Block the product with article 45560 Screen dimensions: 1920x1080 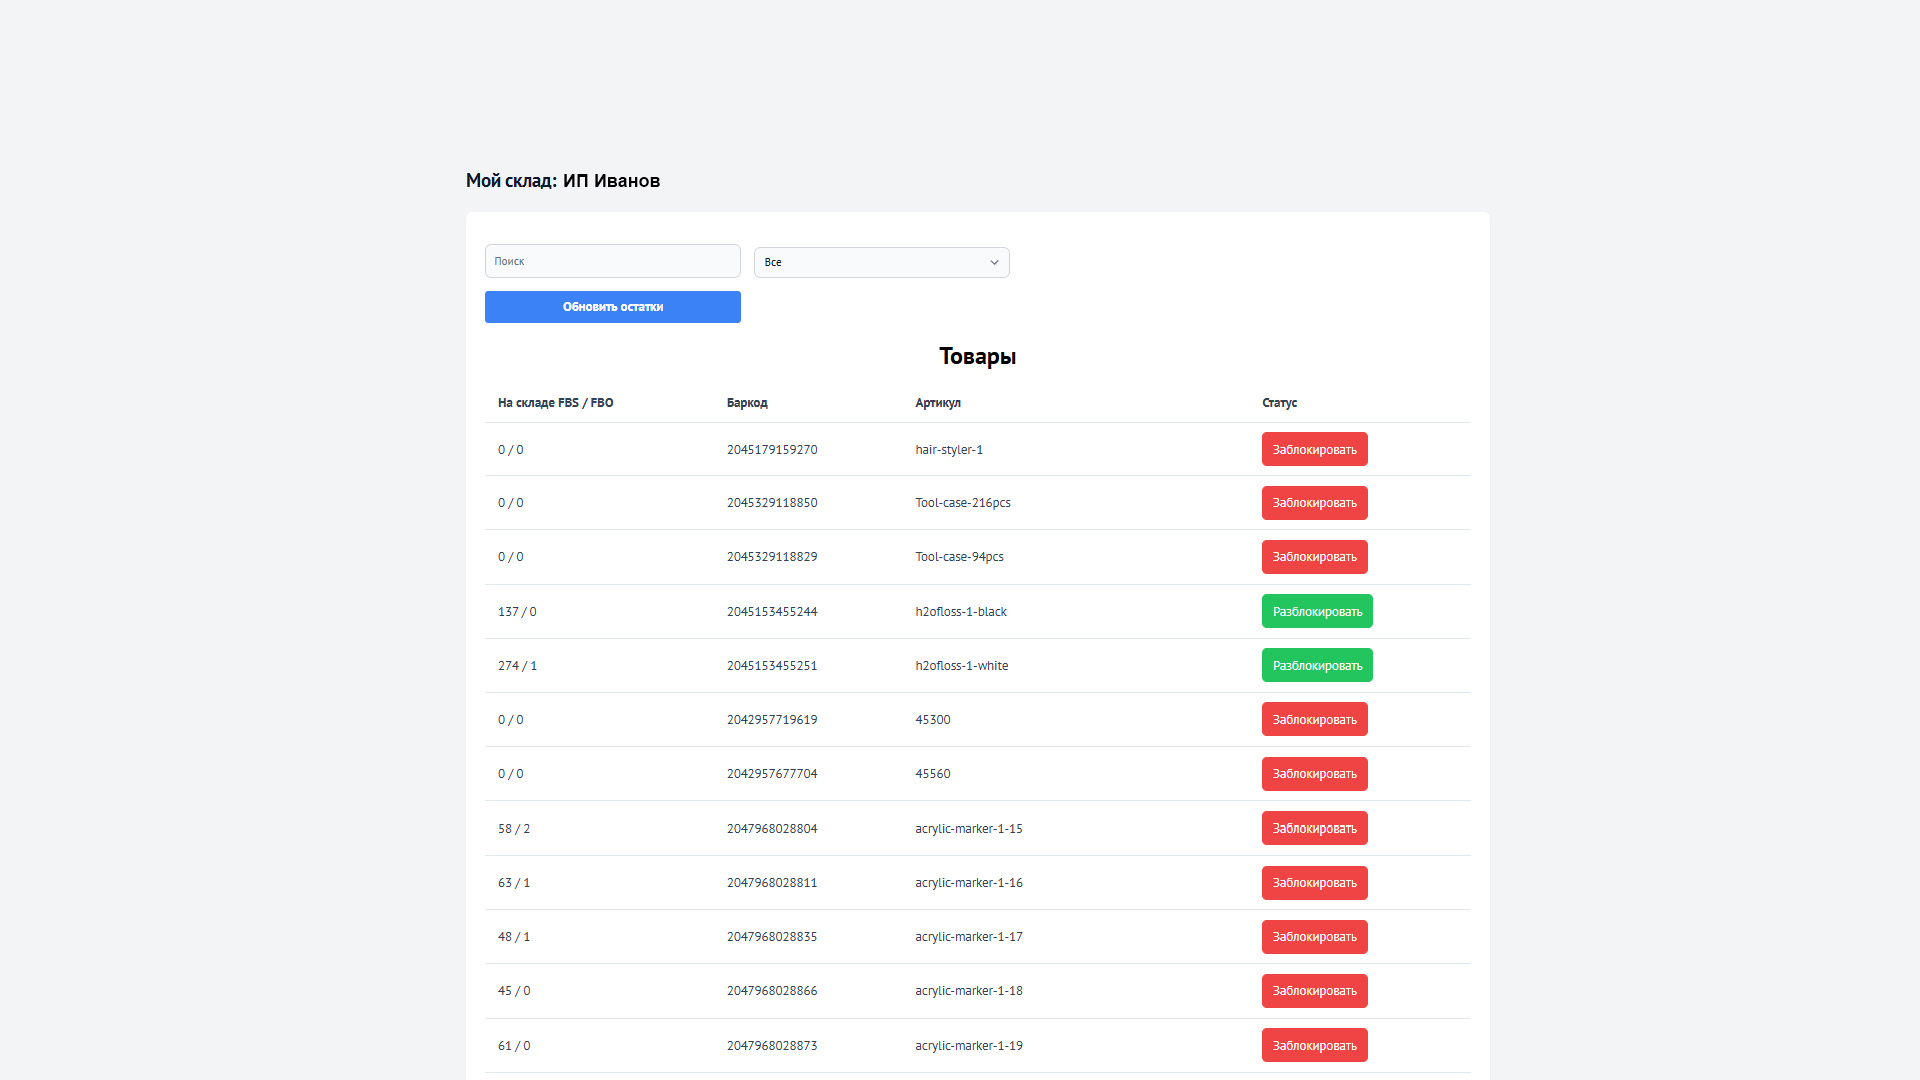coord(1314,774)
